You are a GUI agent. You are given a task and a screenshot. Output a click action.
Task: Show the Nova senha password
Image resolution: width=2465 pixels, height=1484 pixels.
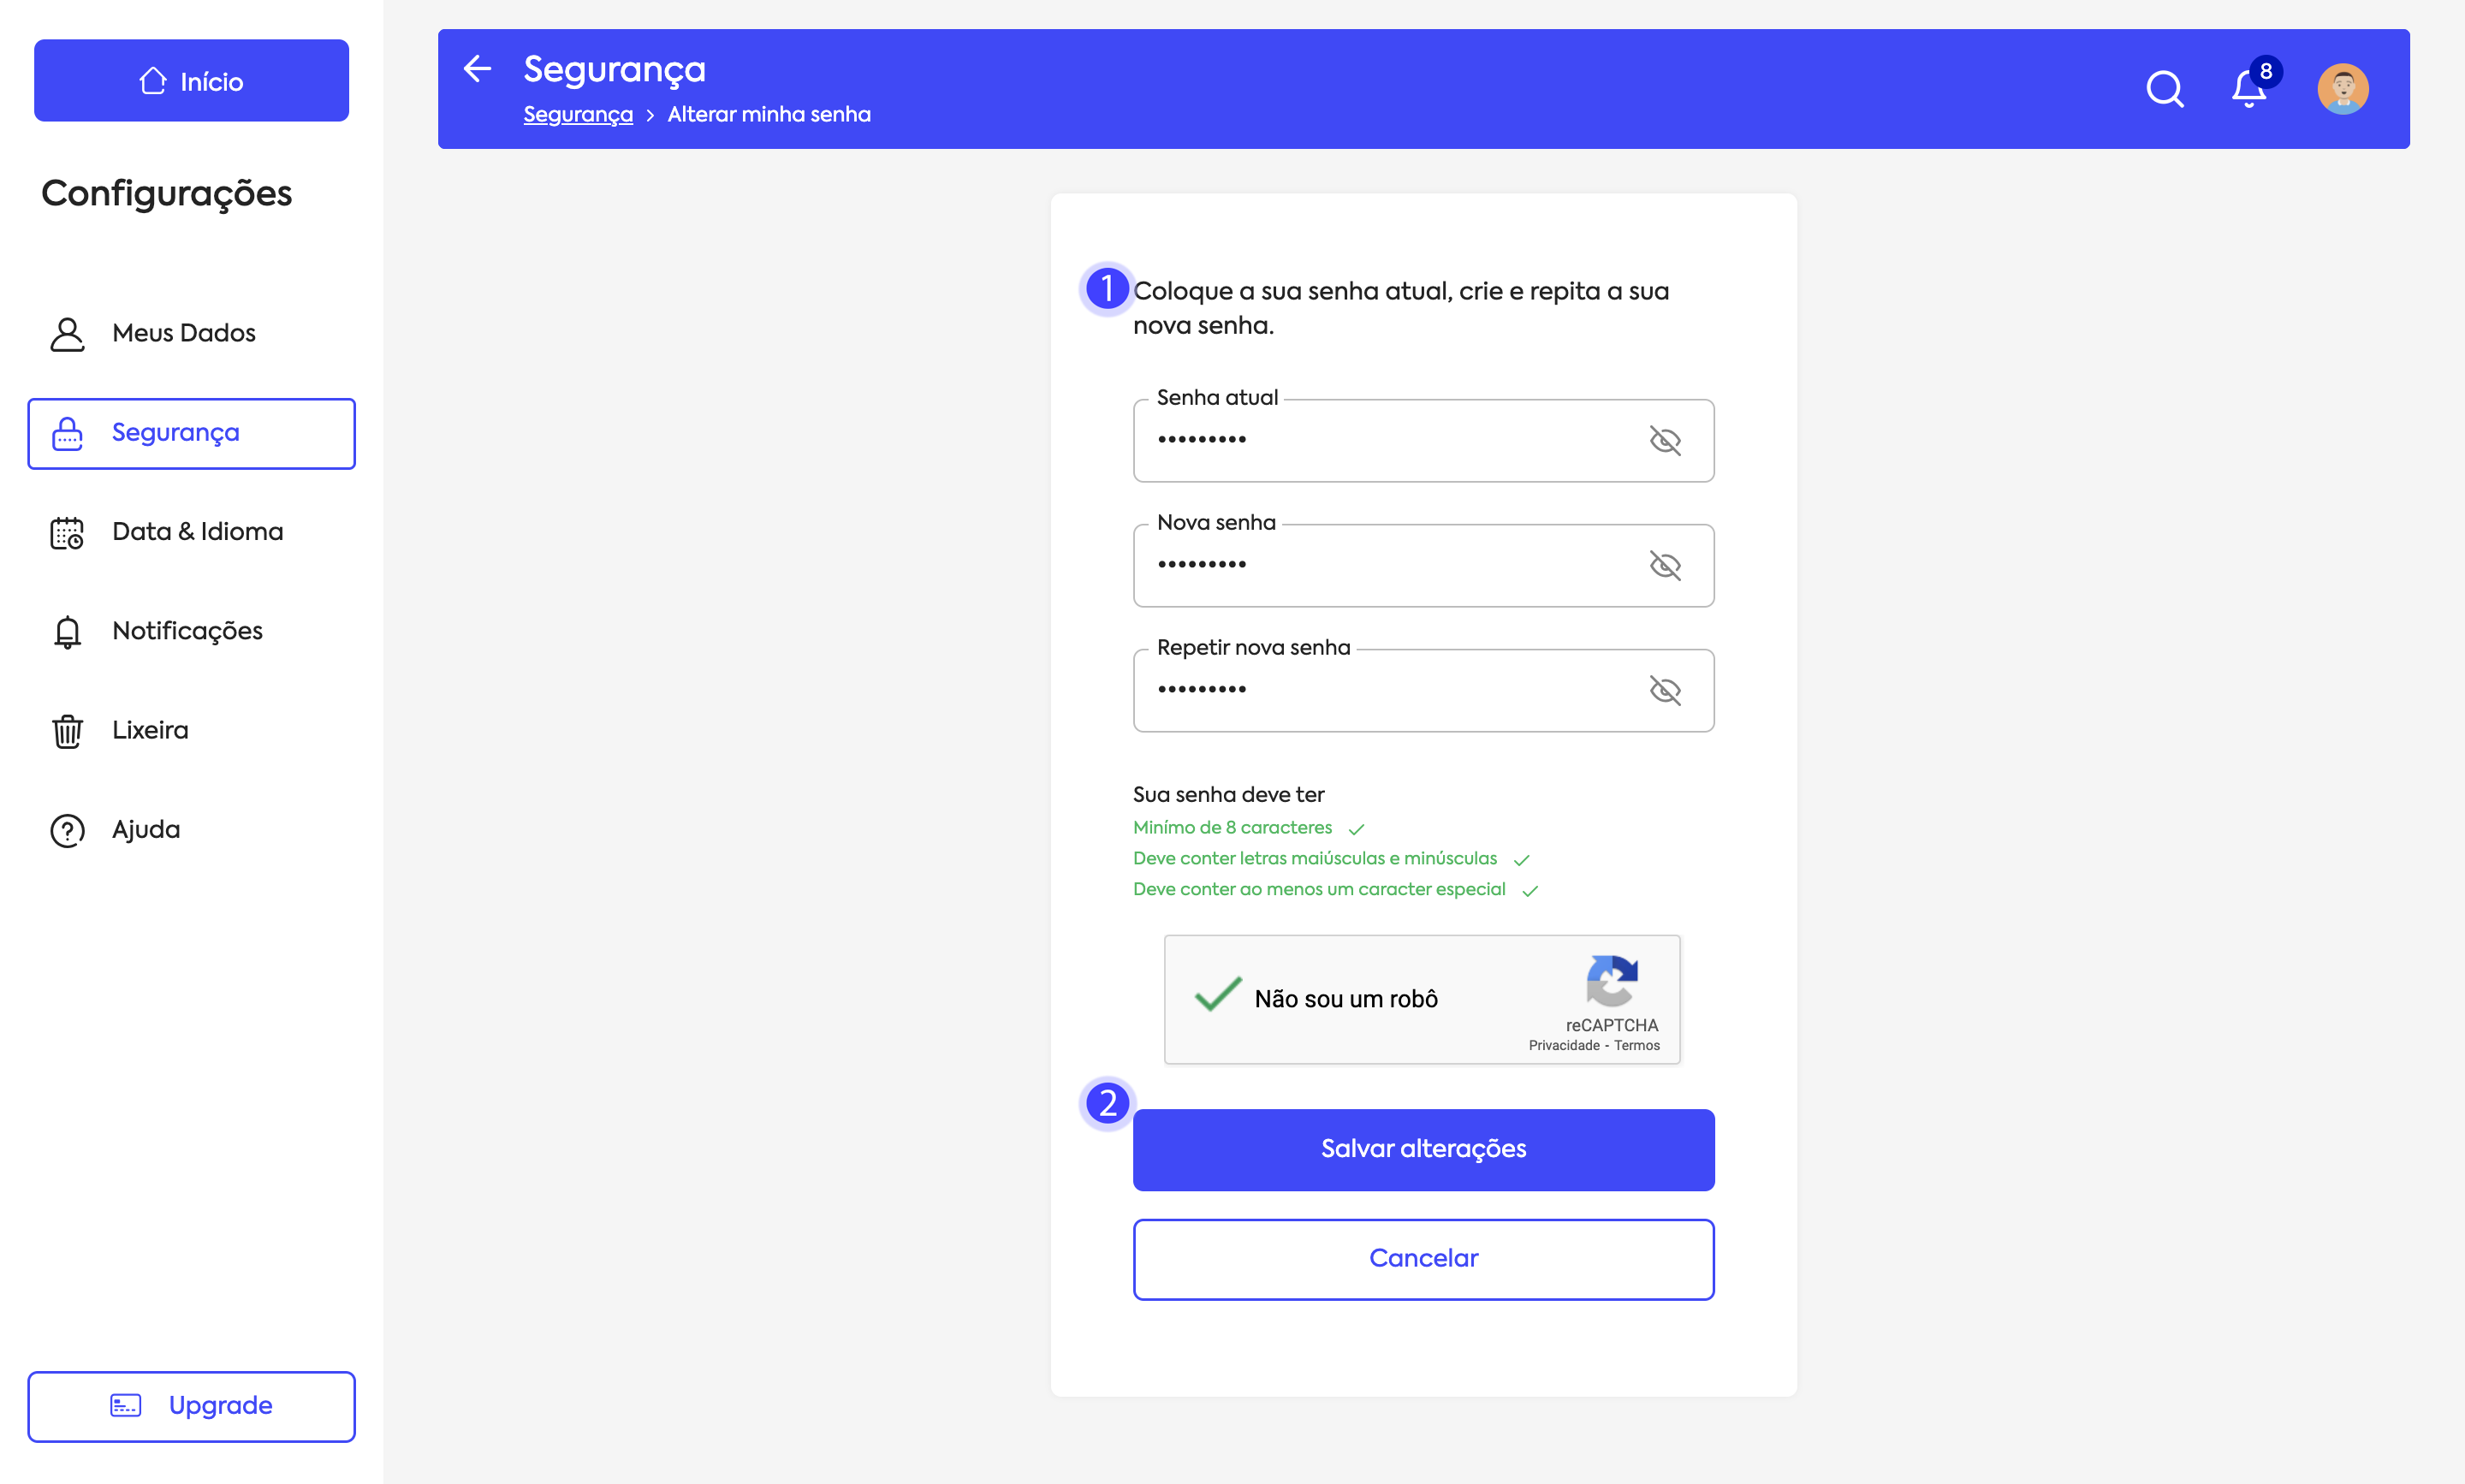(1664, 566)
